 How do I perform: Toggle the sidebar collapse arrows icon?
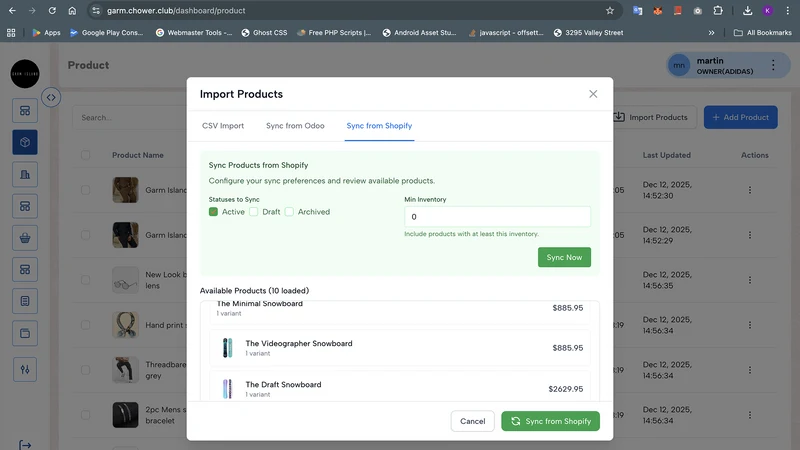click(x=51, y=97)
